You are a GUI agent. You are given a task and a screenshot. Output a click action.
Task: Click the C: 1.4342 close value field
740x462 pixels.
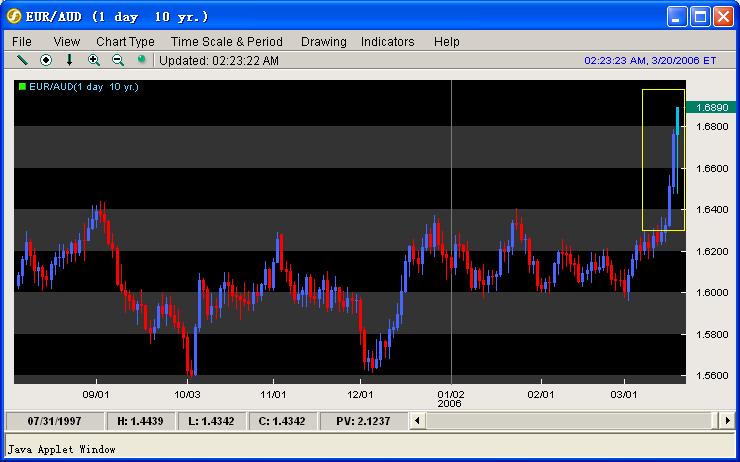282,421
